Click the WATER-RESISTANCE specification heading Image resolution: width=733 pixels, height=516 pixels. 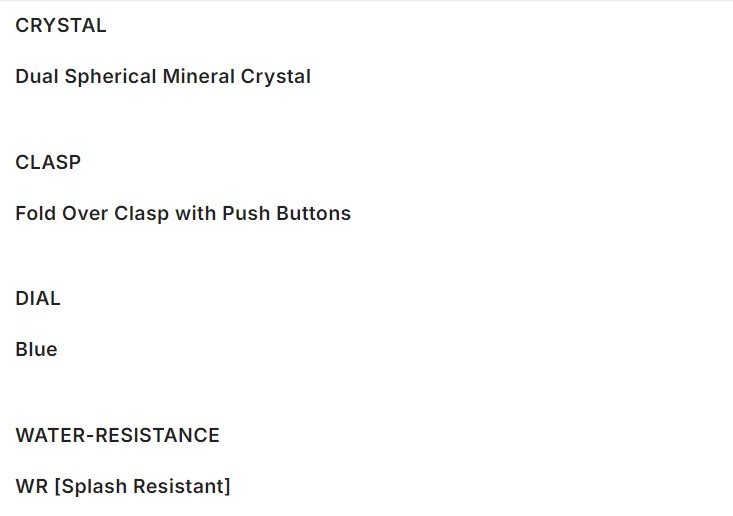[x=117, y=436]
